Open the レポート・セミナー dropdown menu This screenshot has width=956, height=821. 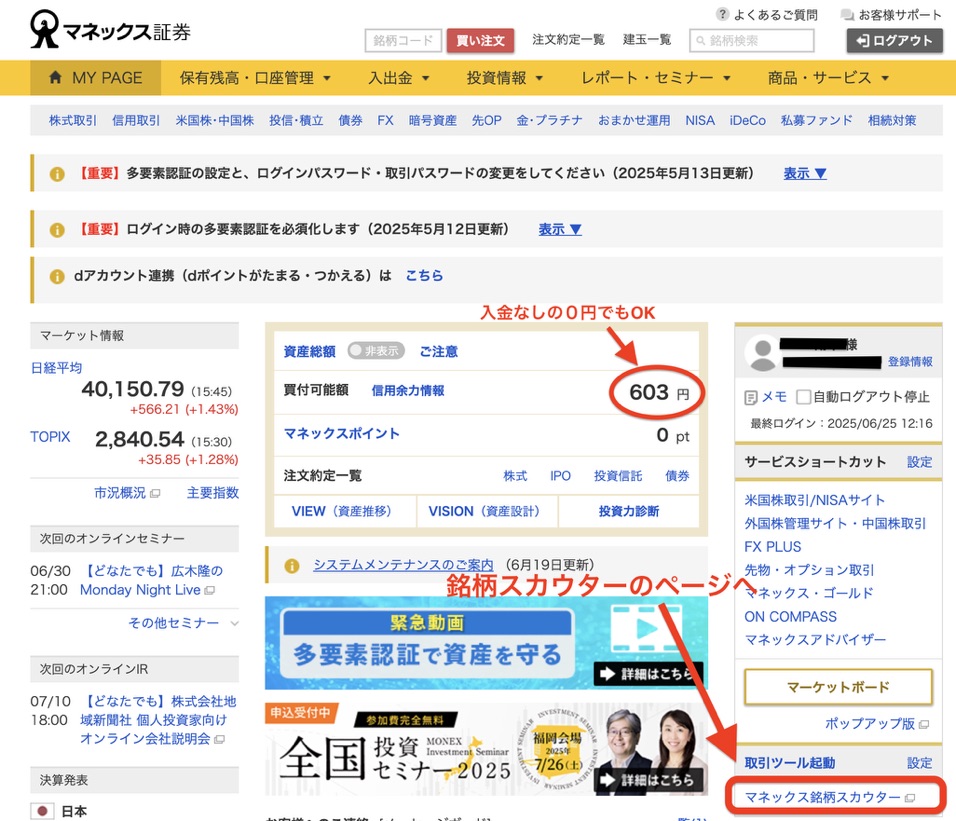(656, 78)
